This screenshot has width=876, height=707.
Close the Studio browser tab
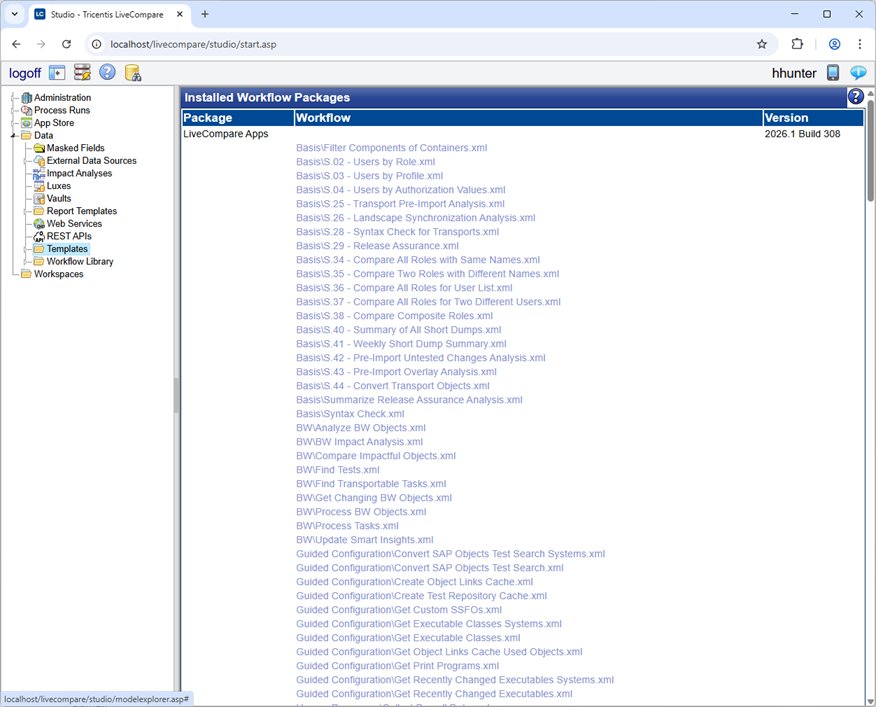pyautogui.click(x=179, y=15)
